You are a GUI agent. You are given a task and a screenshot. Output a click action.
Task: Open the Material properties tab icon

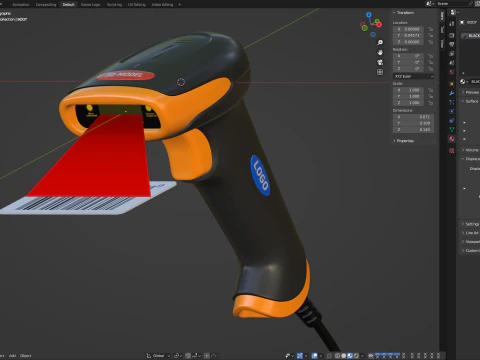point(452,139)
